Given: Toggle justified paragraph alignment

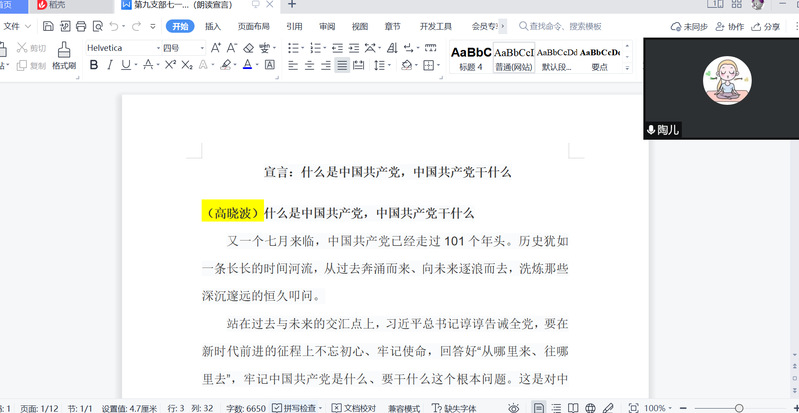Looking at the screenshot, I should tap(342, 65).
